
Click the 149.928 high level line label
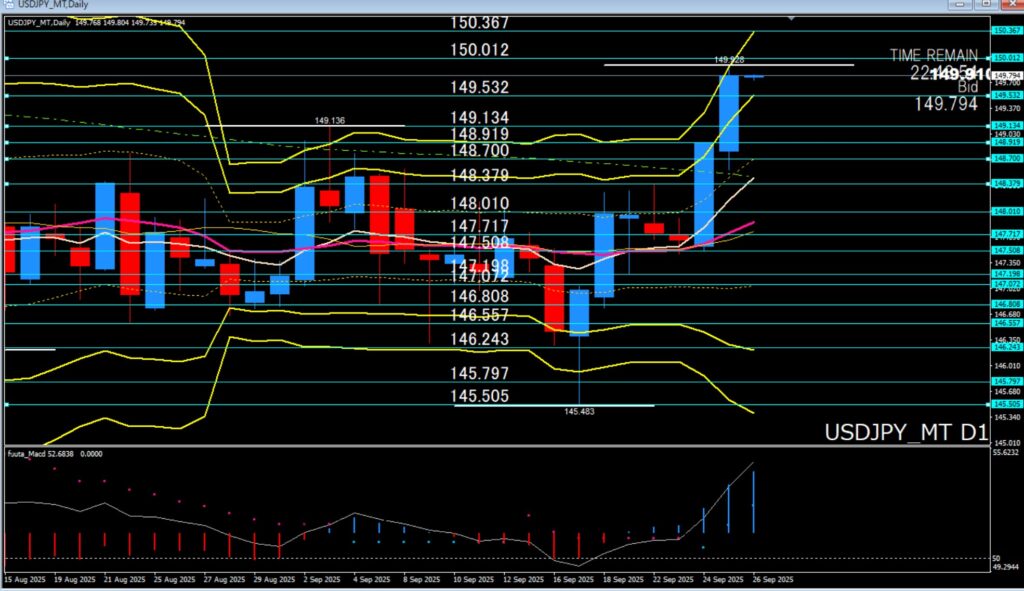coord(729,60)
